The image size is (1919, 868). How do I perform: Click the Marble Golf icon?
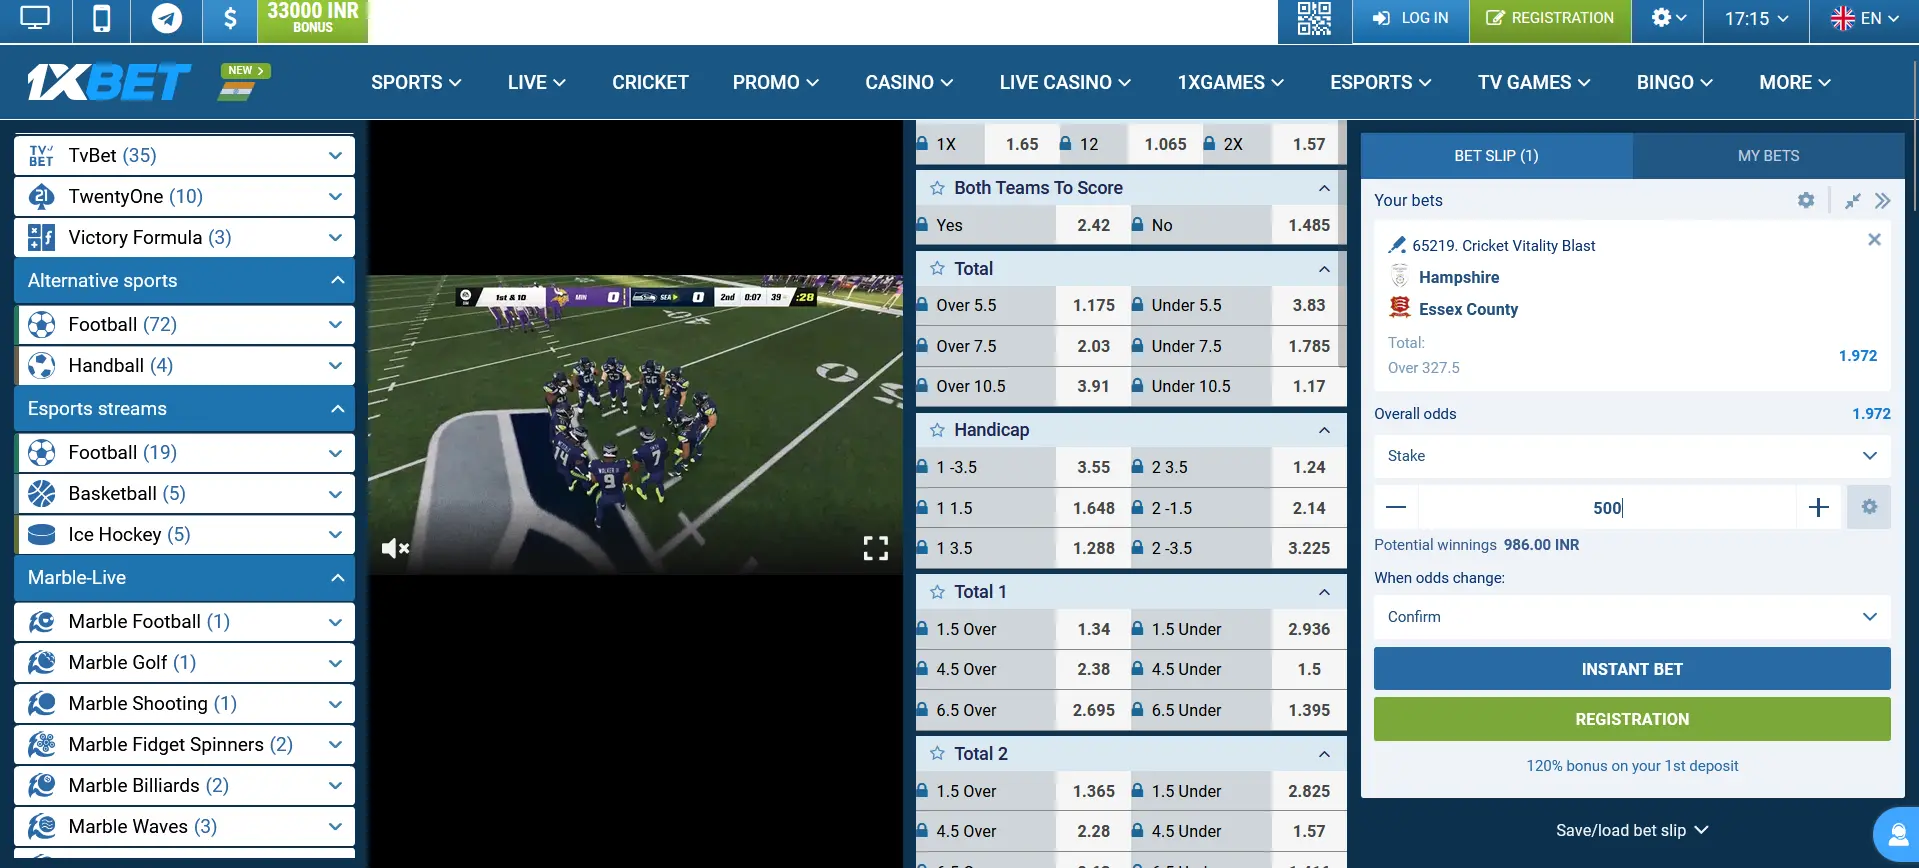(x=42, y=662)
